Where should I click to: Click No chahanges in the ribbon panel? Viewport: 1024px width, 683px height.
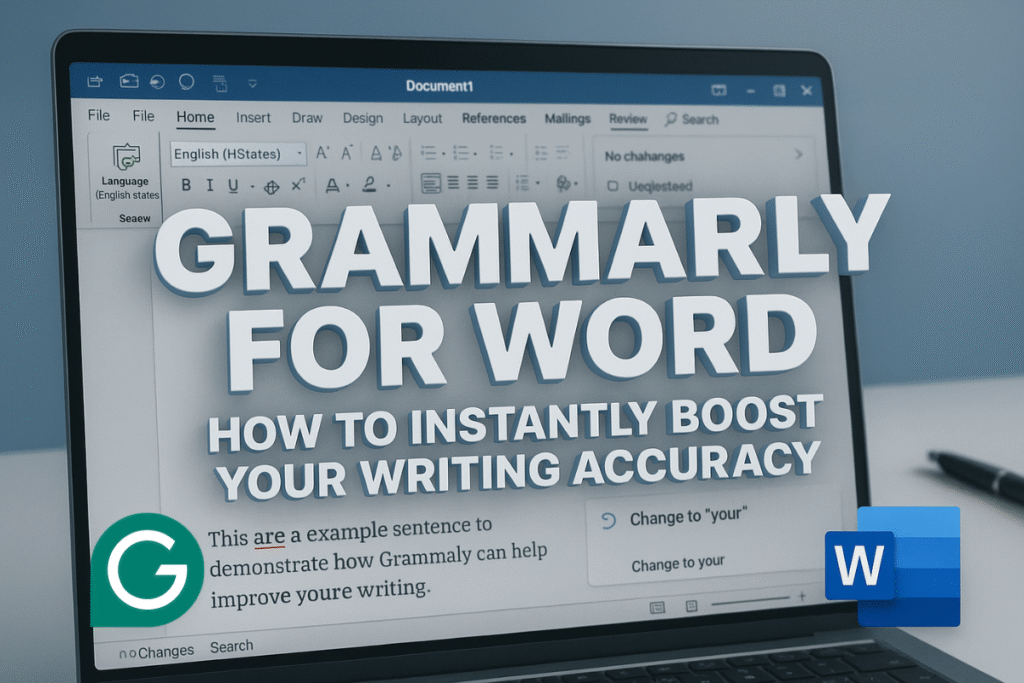click(x=645, y=156)
